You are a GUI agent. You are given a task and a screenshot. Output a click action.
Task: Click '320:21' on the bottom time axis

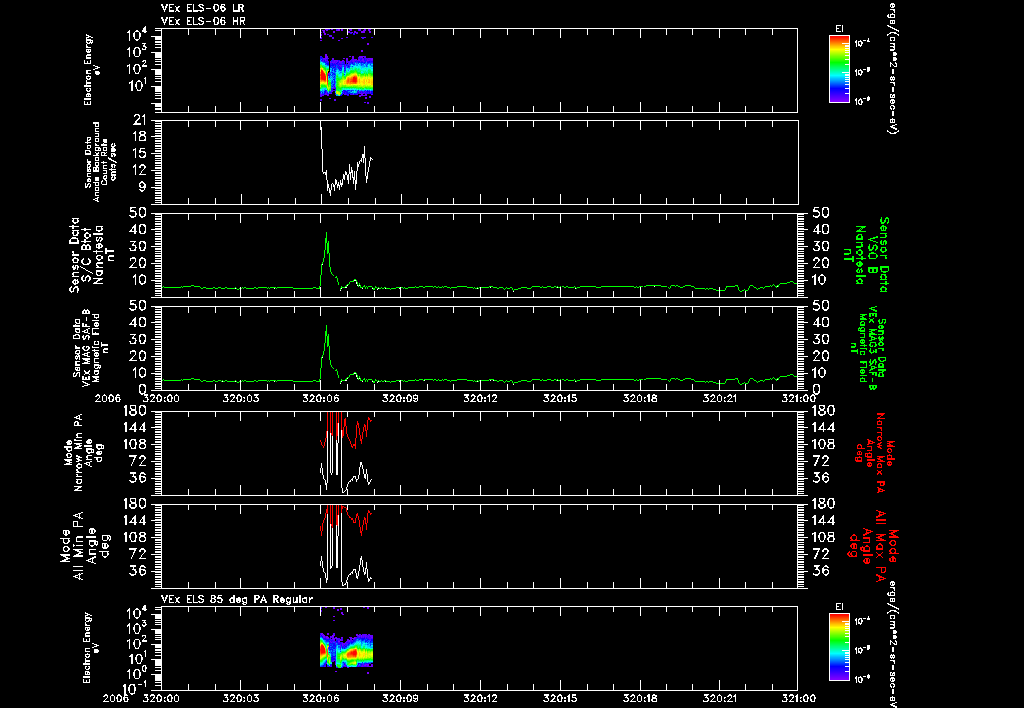tap(720, 698)
